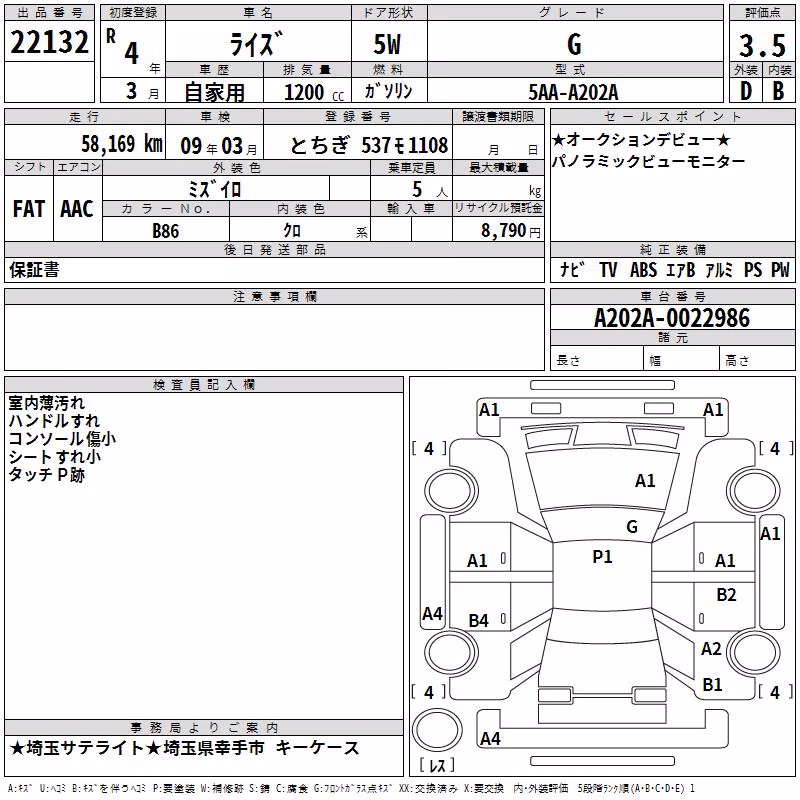Select displacement value 1200 cc
The width and height of the screenshot is (800, 800).
314,92
